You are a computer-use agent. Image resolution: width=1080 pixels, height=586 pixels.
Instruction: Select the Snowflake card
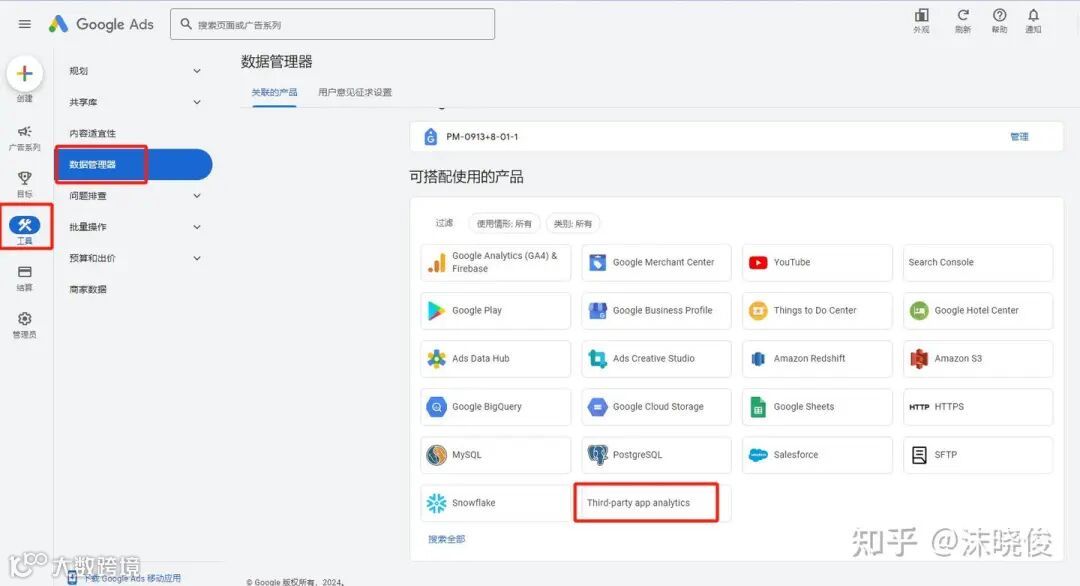click(x=496, y=503)
